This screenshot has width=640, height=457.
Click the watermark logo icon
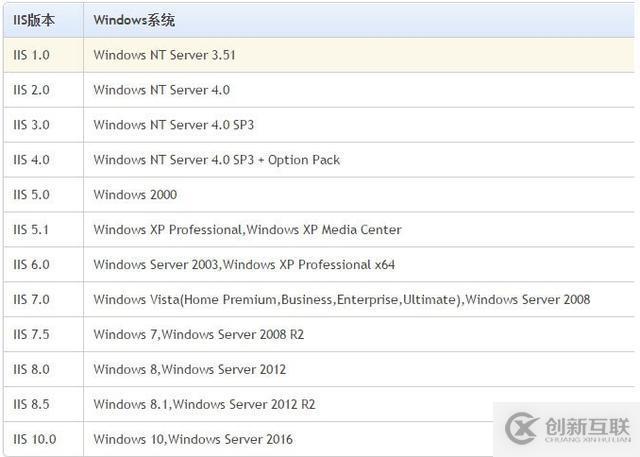pos(522,427)
